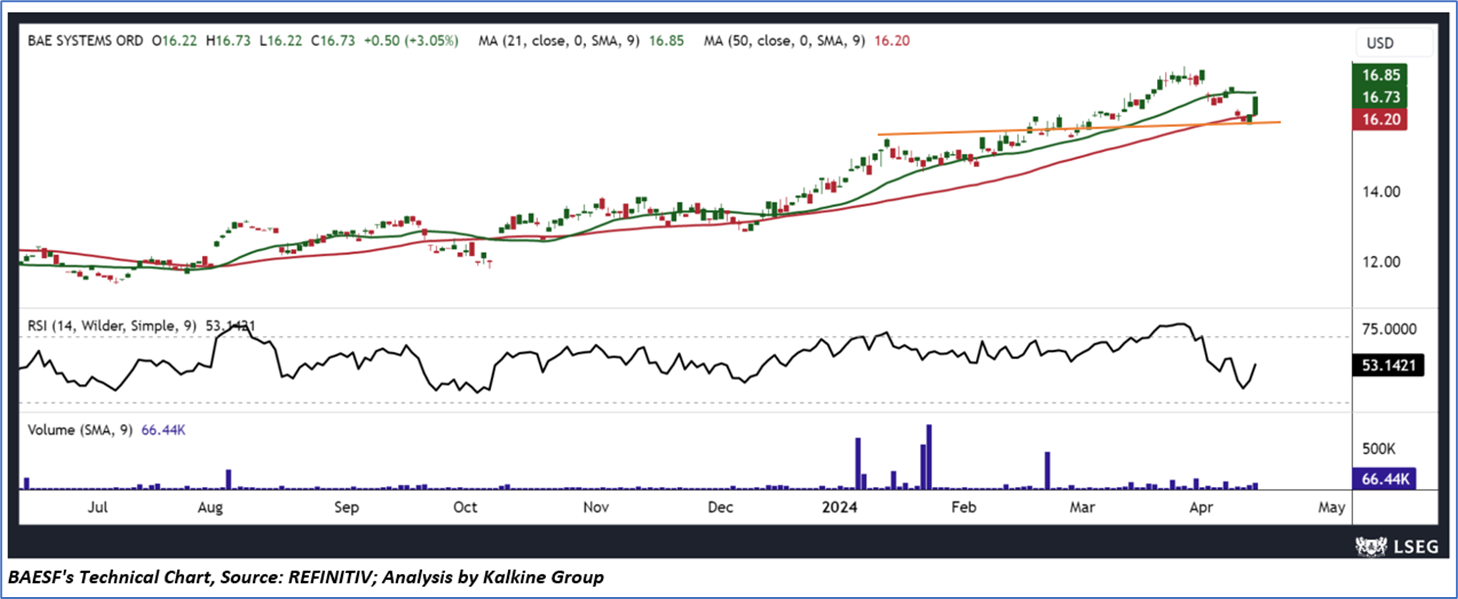
Task: Click the Feb date axis label
Action: [962, 508]
